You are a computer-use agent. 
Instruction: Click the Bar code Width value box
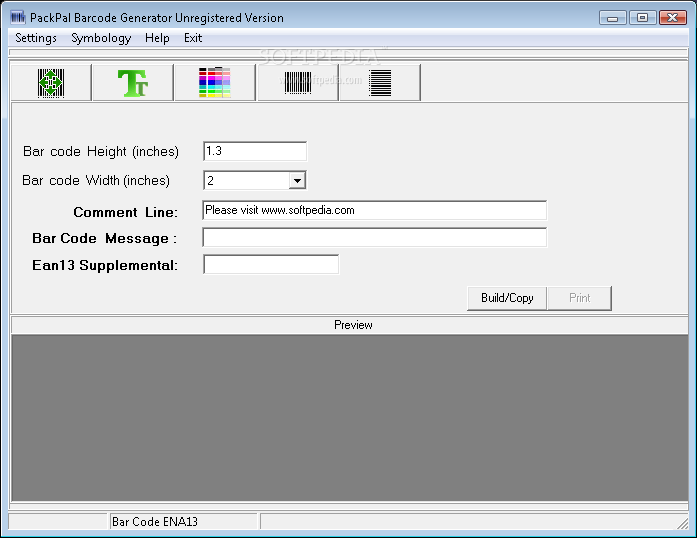247,181
